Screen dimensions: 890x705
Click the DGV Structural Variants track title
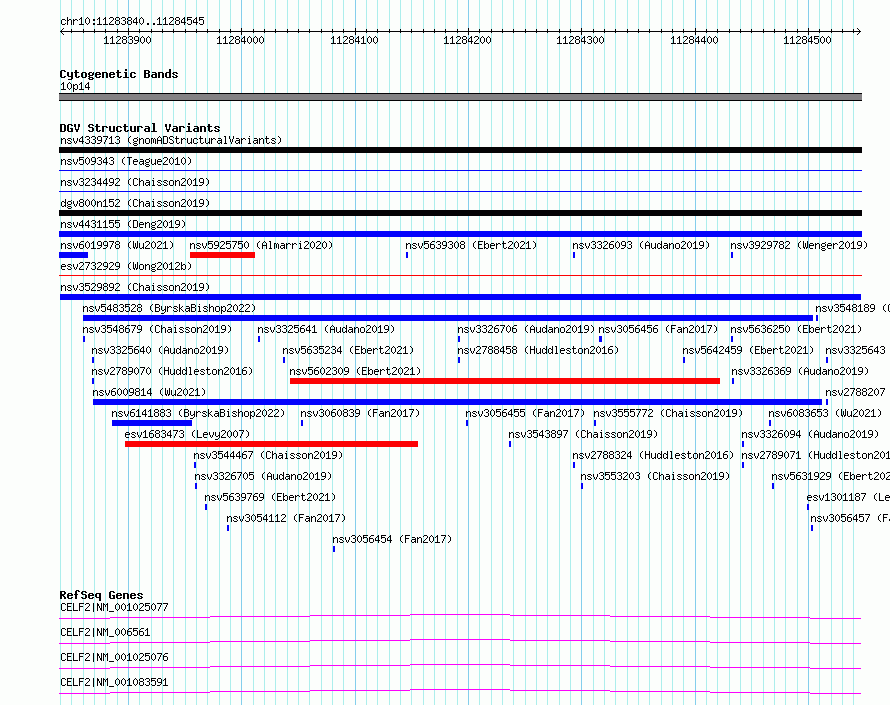point(140,128)
